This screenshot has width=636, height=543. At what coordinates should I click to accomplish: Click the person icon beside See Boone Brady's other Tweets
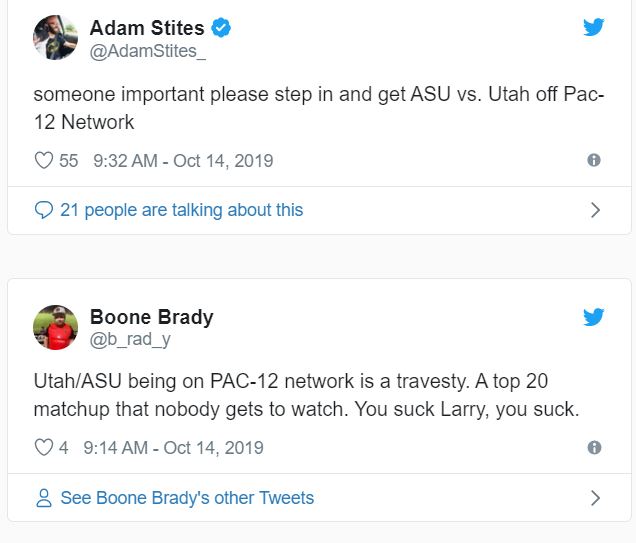tap(44, 498)
